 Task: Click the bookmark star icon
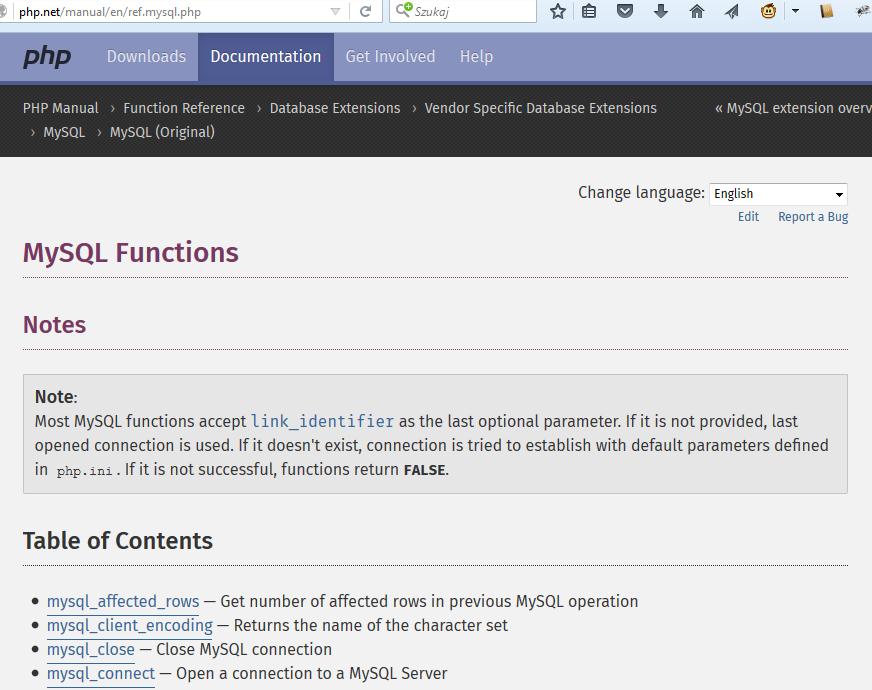coord(558,11)
